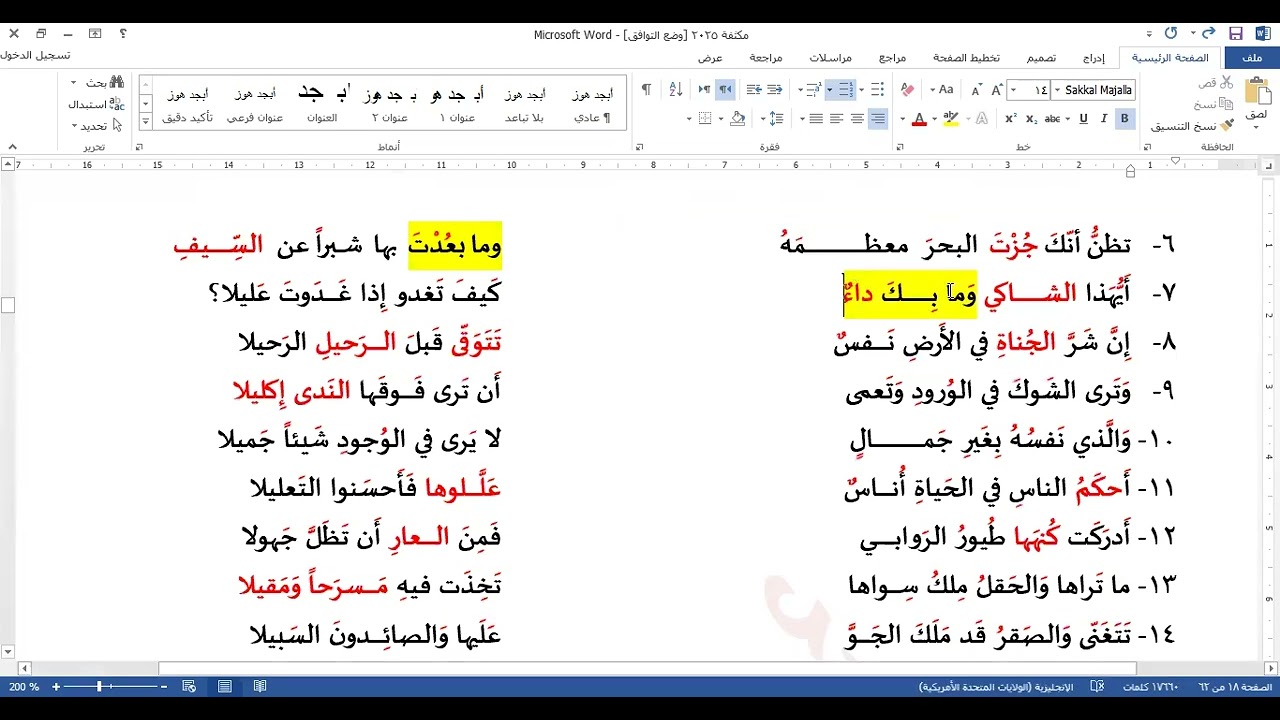Click the Decrease Indent icon

(775, 90)
